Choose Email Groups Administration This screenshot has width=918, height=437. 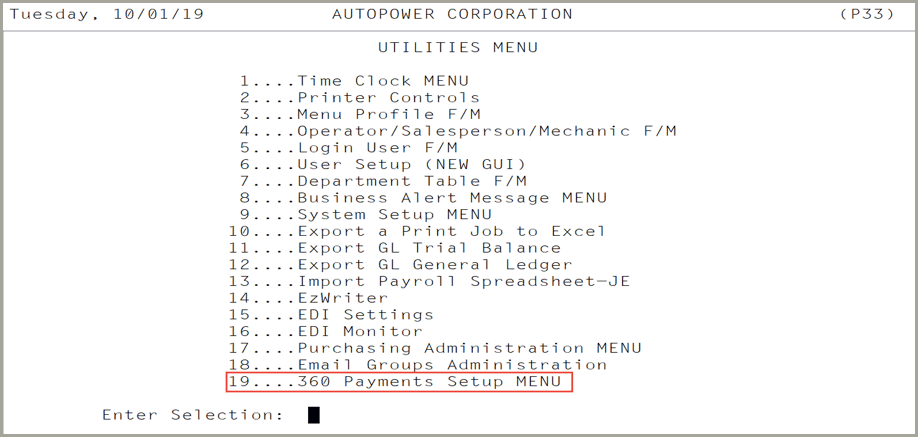tap(417, 365)
